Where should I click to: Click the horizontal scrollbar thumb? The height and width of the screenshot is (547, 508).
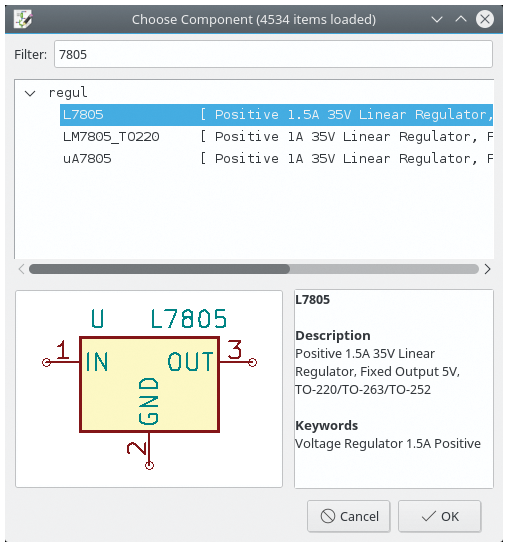tap(159, 269)
